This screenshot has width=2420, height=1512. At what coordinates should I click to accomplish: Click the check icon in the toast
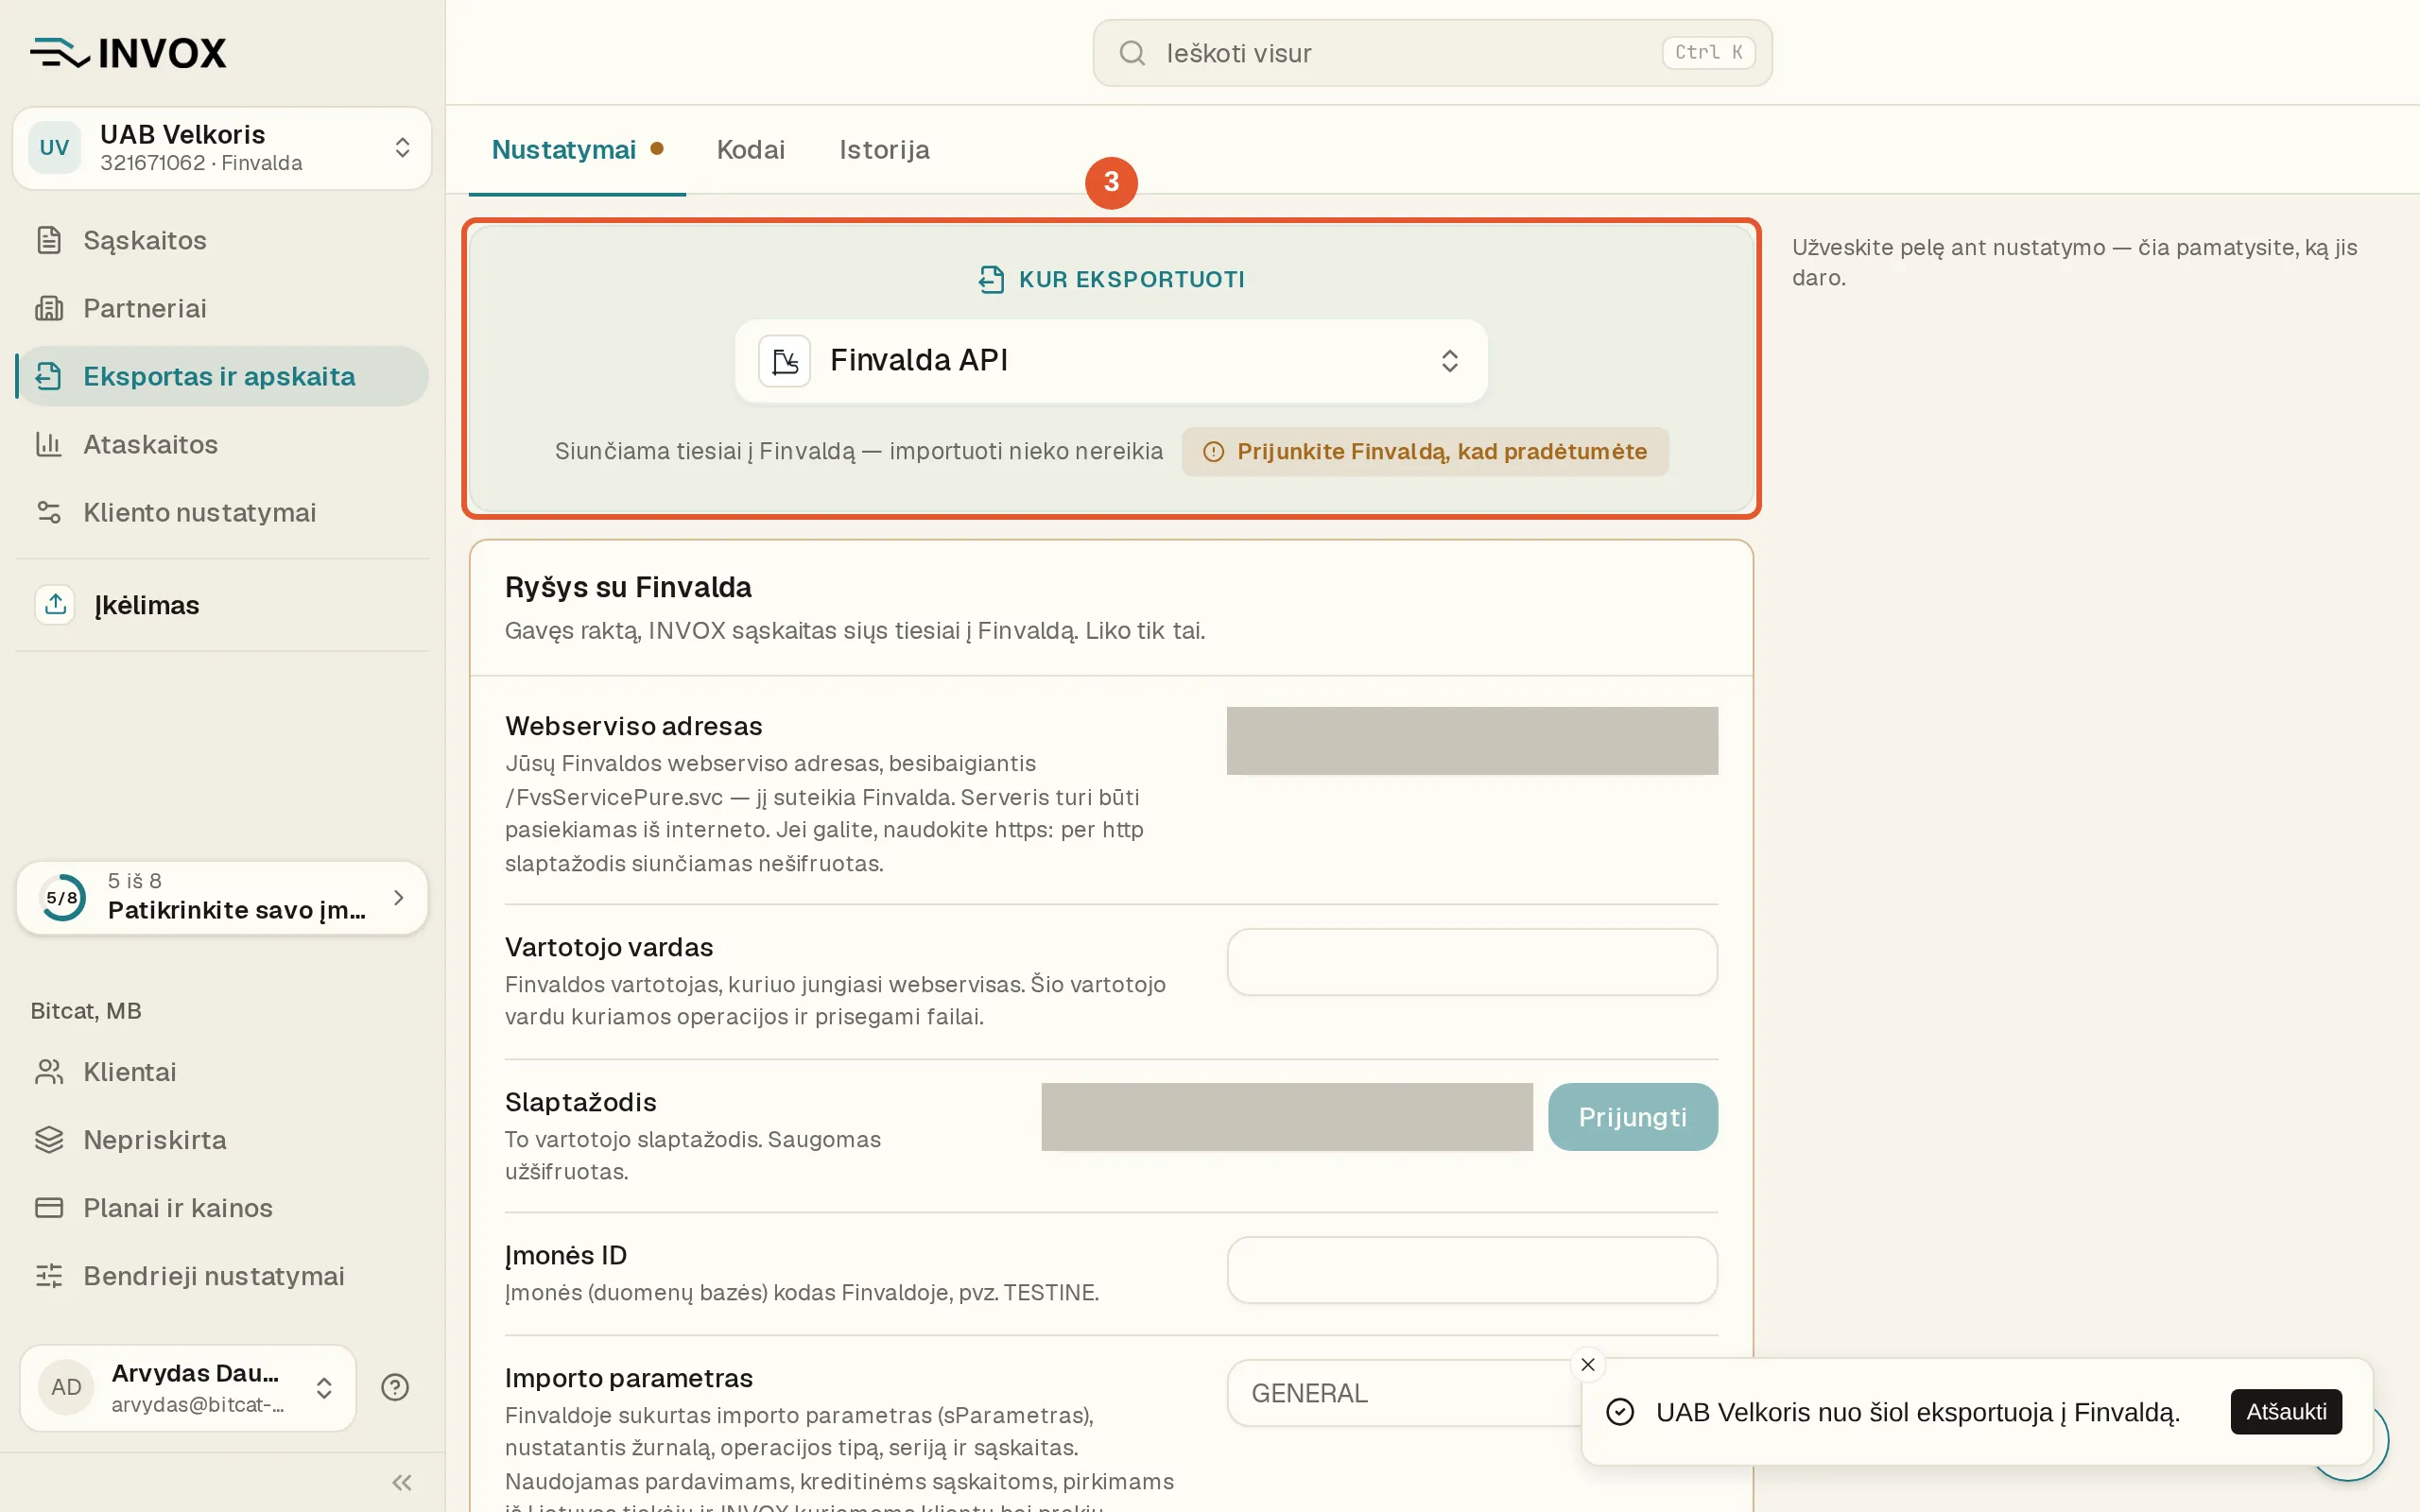tap(1620, 1412)
